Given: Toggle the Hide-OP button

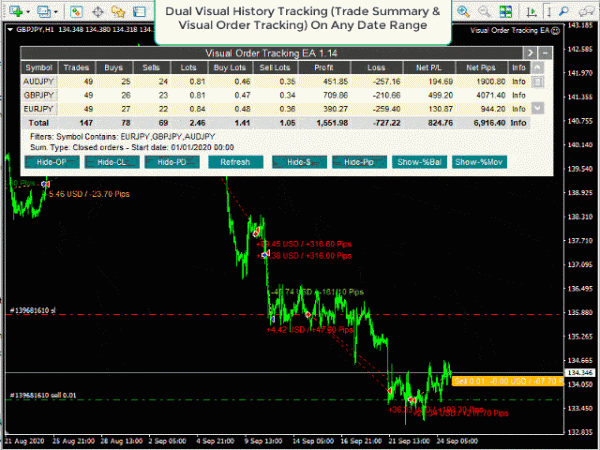Looking at the screenshot, I should [49, 162].
